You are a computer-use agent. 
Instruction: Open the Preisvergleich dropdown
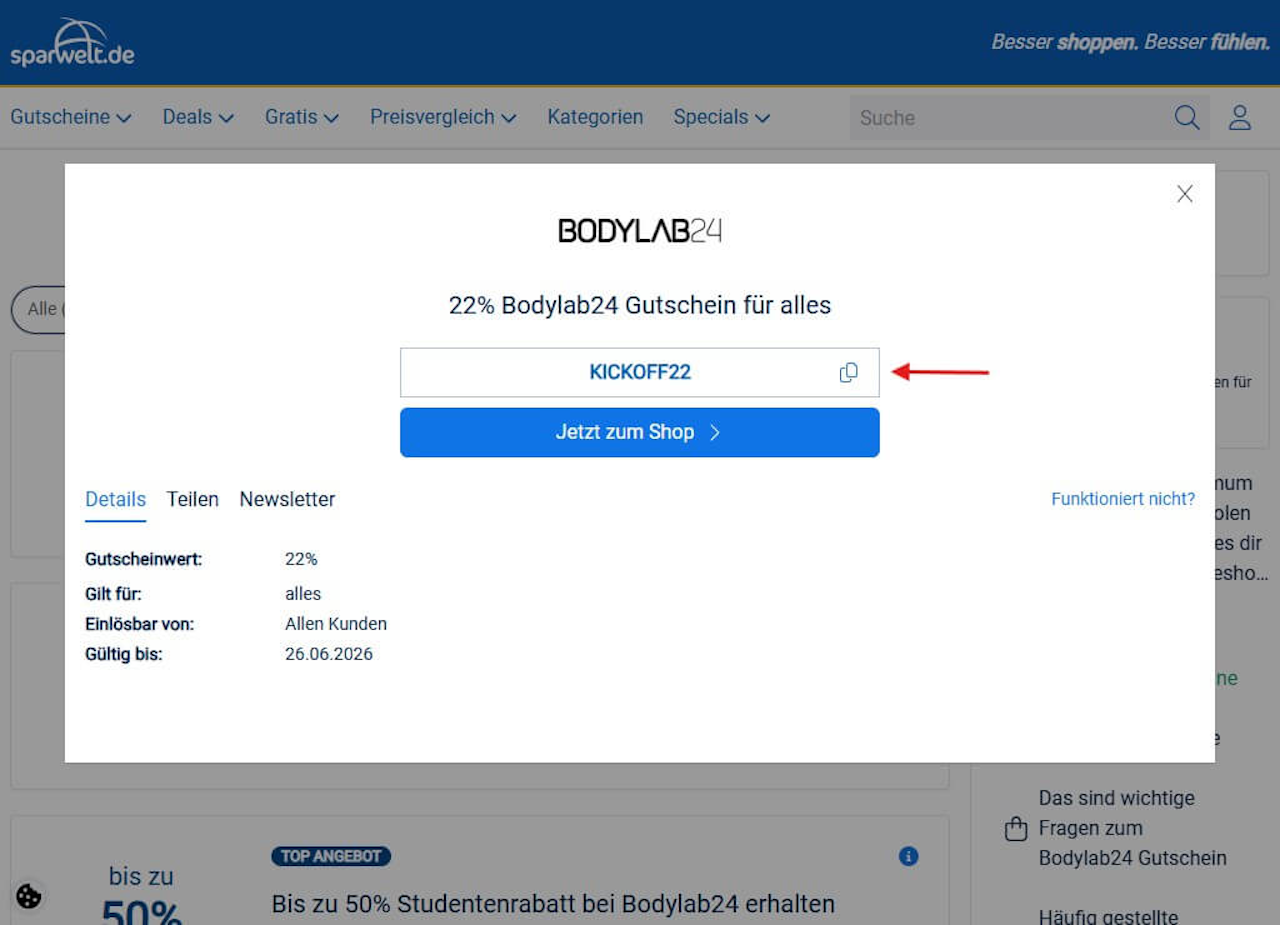(x=443, y=117)
